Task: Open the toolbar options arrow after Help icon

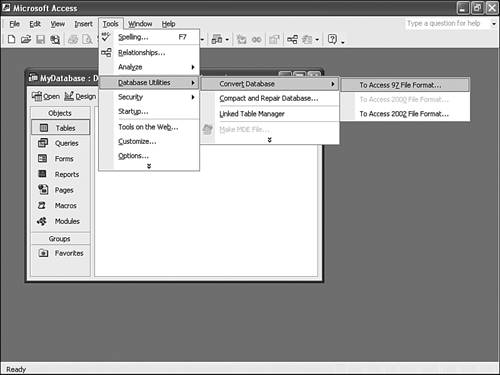Action: click(x=342, y=42)
